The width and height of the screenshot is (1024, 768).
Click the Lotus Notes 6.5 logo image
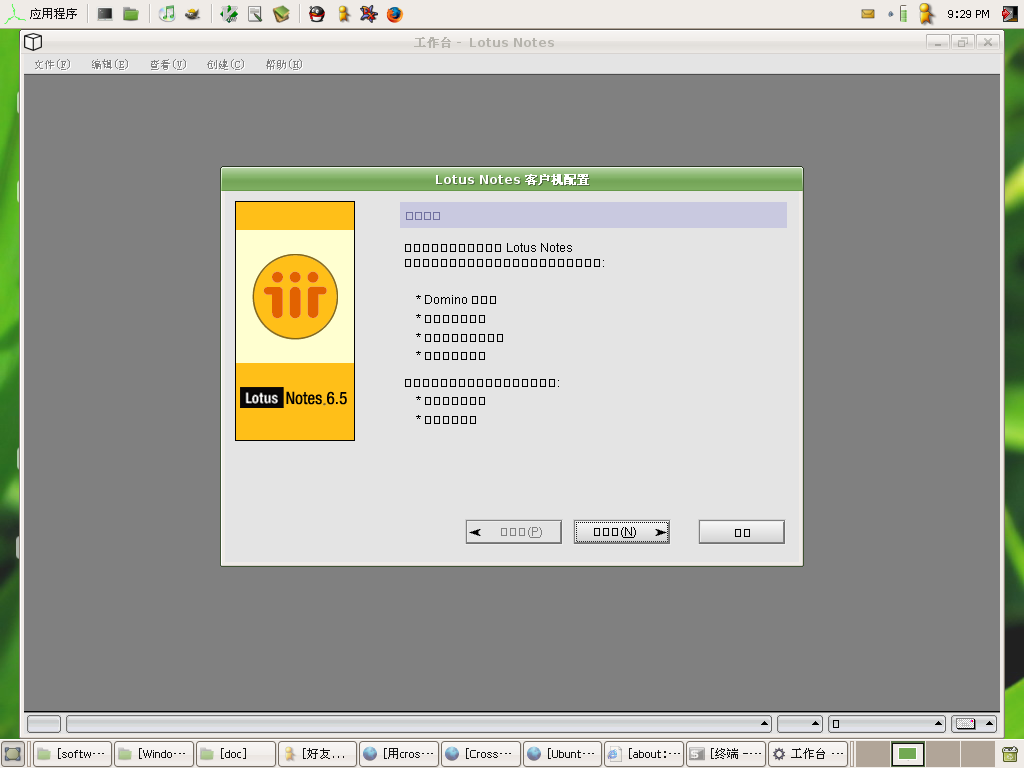(295, 321)
